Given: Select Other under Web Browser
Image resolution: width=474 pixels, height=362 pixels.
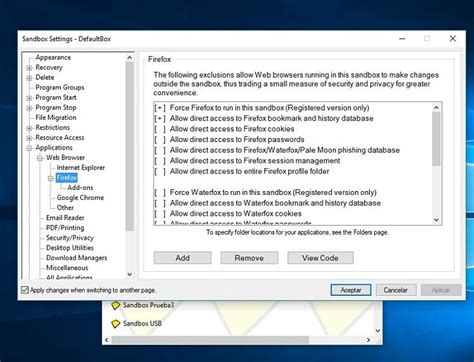Looking at the screenshot, I should 65,207.
